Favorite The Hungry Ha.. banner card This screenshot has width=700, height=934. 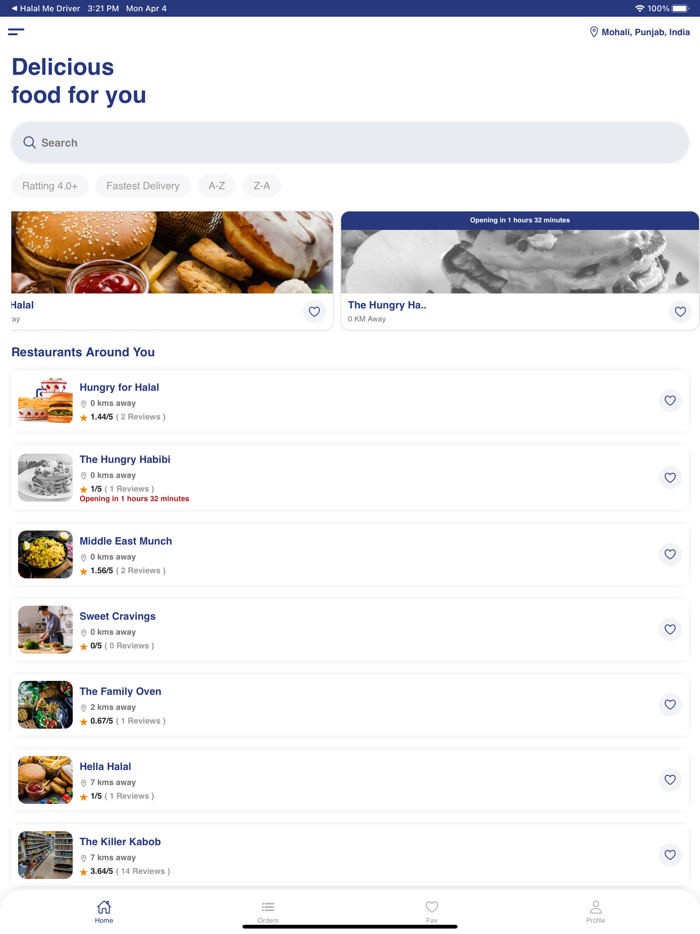point(680,312)
